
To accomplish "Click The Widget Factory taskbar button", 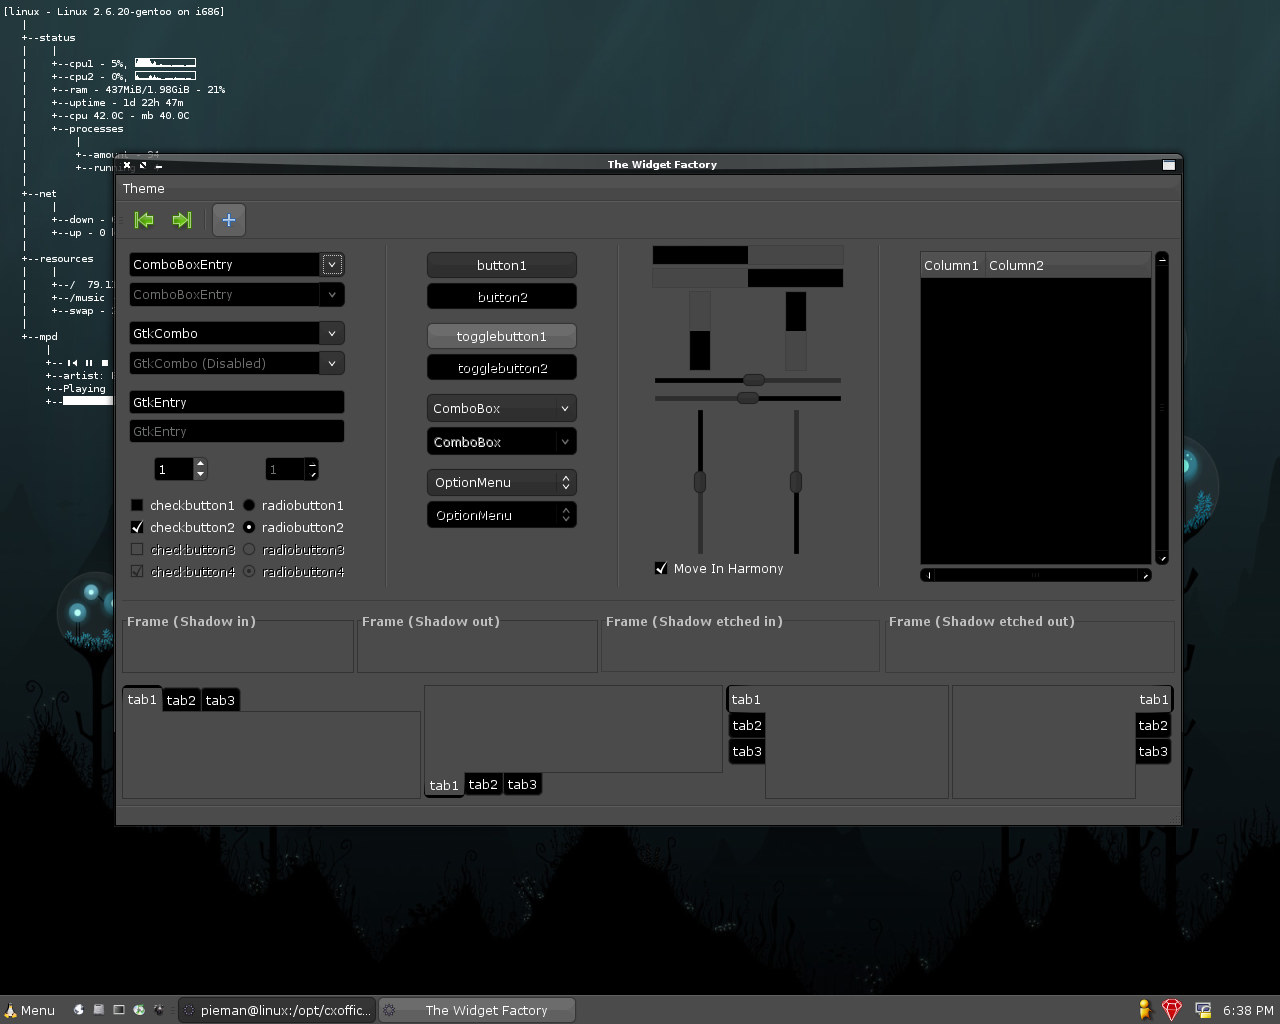I will [x=477, y=1010].
